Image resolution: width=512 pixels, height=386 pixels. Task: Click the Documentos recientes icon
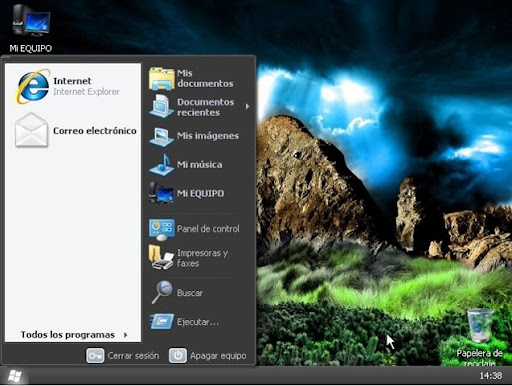[162, 106]
